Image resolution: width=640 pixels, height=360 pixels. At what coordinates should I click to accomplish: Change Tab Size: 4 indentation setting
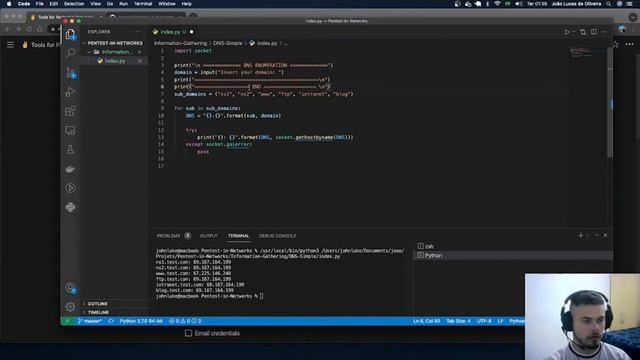click(458, 321)
